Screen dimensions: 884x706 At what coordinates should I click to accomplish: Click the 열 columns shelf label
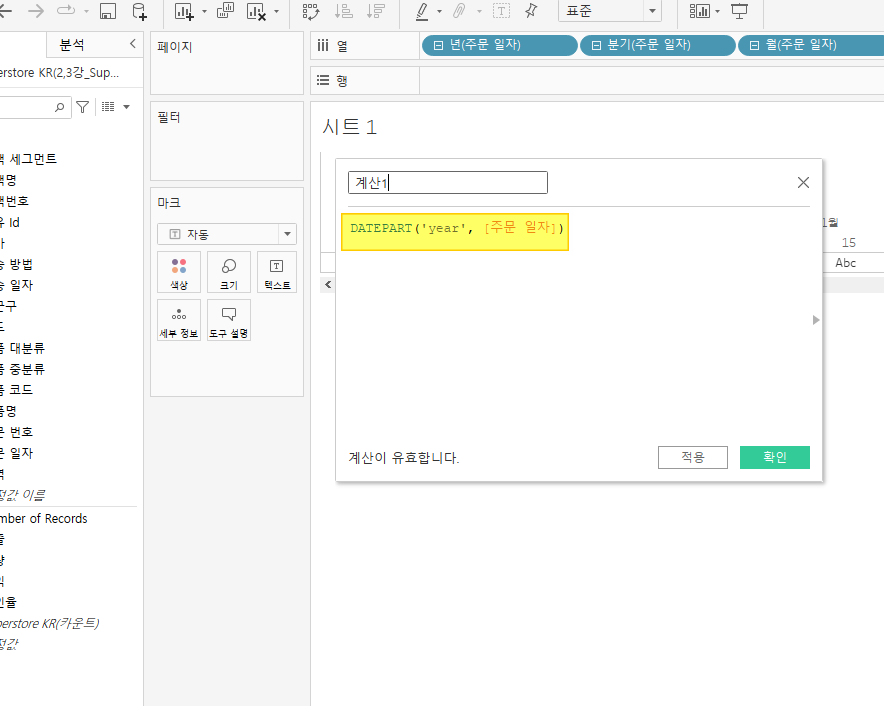pyautogui.click(x=342, y=46)
